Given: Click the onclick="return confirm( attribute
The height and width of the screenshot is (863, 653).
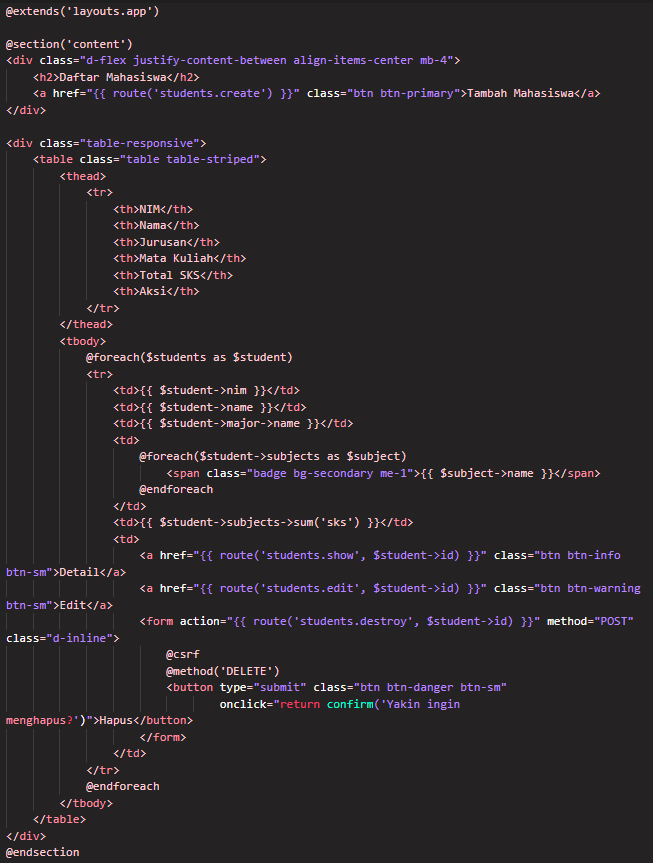Looking at the screenshot, I should 300,704.
